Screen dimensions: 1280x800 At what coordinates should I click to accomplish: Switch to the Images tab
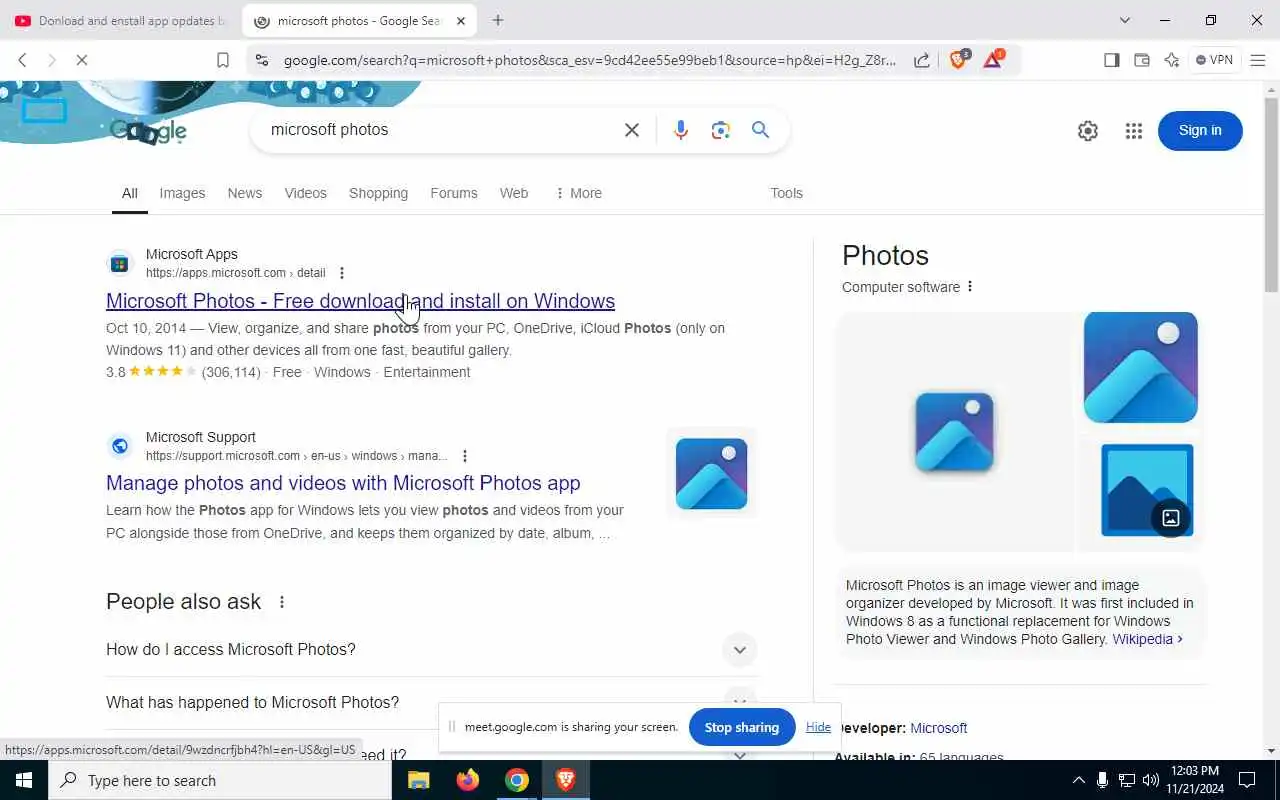click(182, 193)
